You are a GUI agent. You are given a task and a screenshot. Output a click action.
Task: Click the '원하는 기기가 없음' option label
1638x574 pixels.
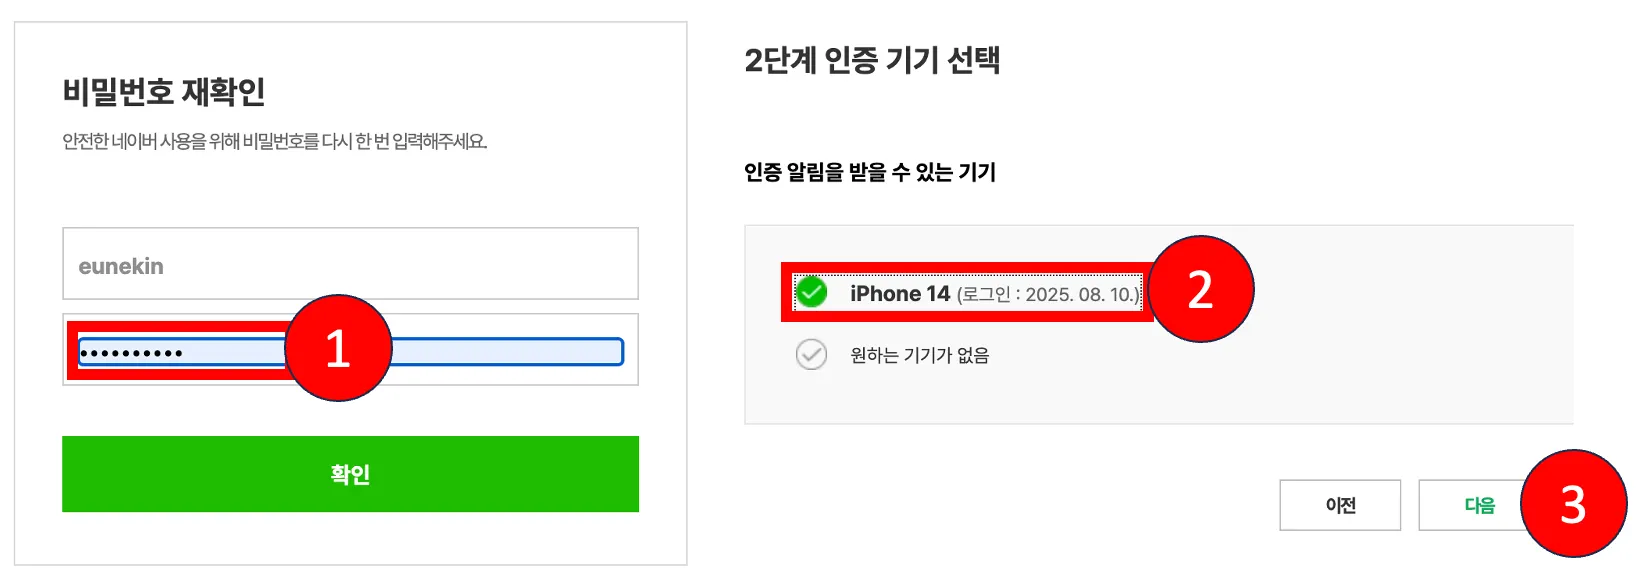[x=919, y=355]
